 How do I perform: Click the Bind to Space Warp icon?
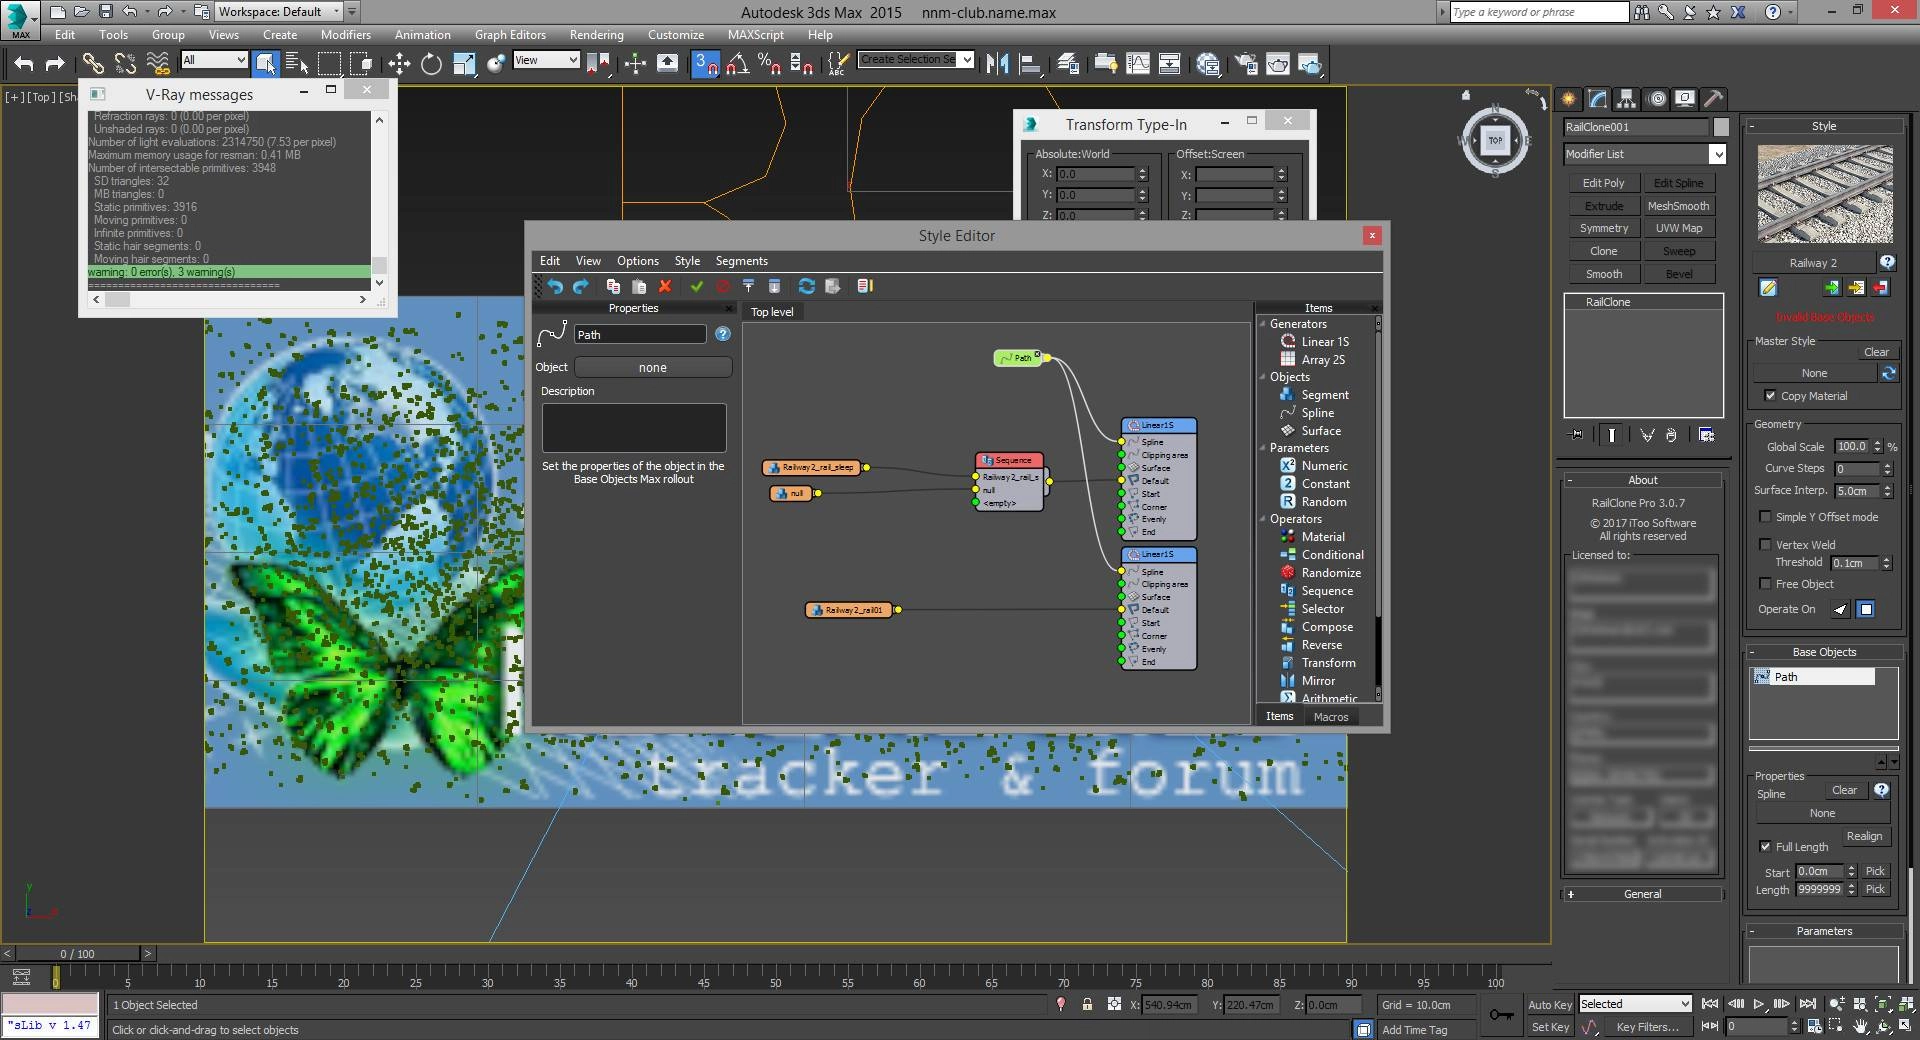(157, 64)
